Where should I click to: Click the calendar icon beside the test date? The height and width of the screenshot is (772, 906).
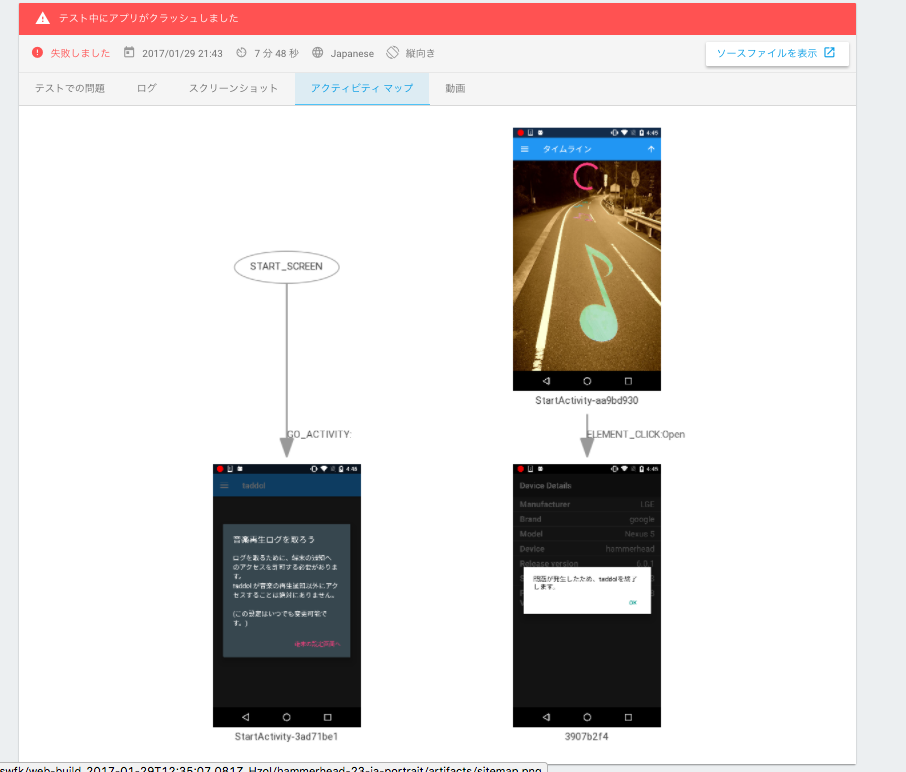[129, 53]
